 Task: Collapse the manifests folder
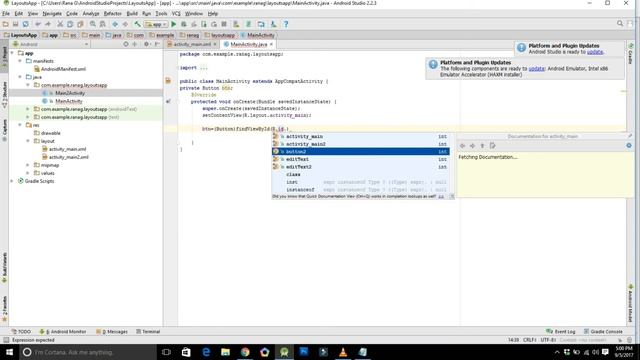[x=20, y=61]
